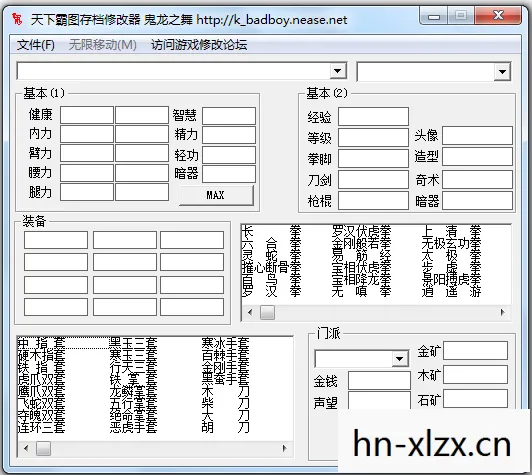This screenshot has width=532, height=475.
Task: Open the 文件(F) menu
Action: coord(36,45)
